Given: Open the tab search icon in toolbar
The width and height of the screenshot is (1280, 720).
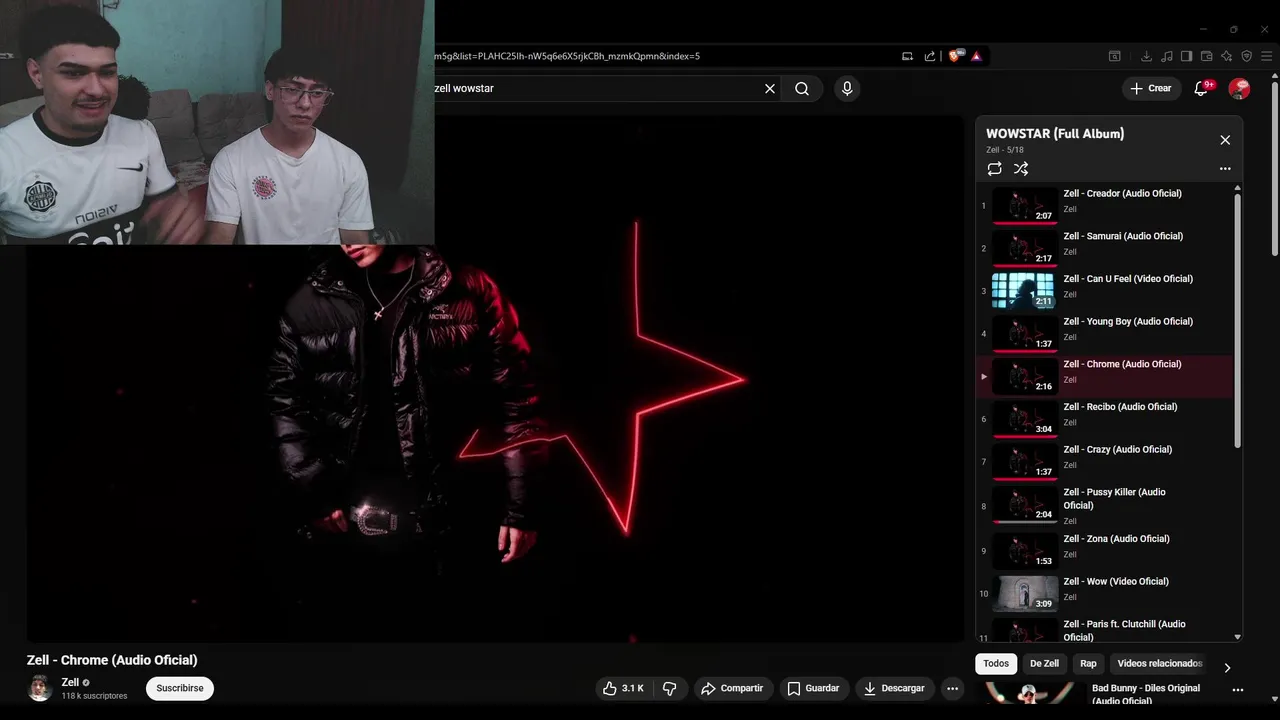Looking at the screenshot, I should point(1114,56).
